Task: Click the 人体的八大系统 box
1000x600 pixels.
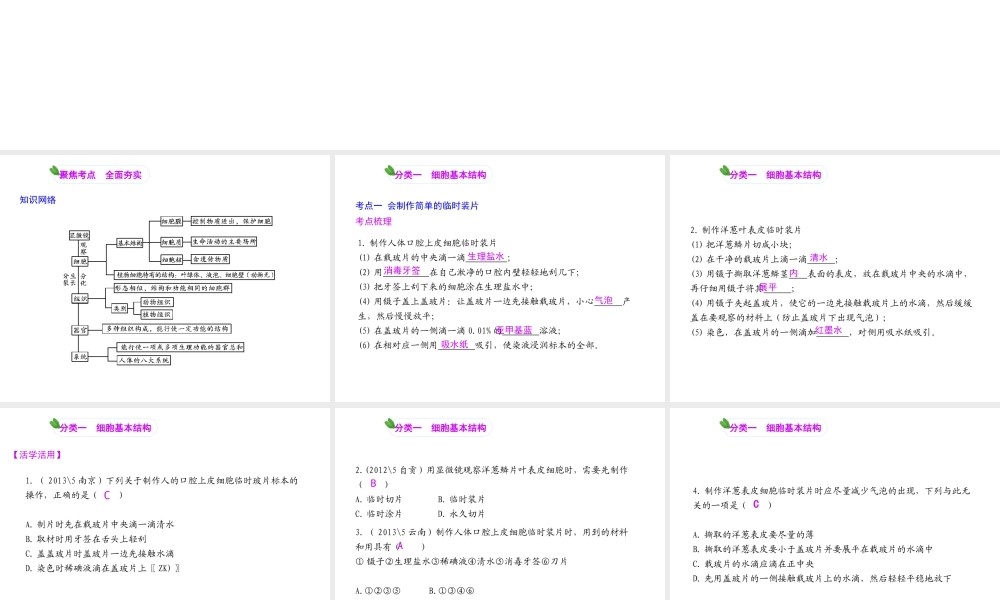Action: [143, 360]
